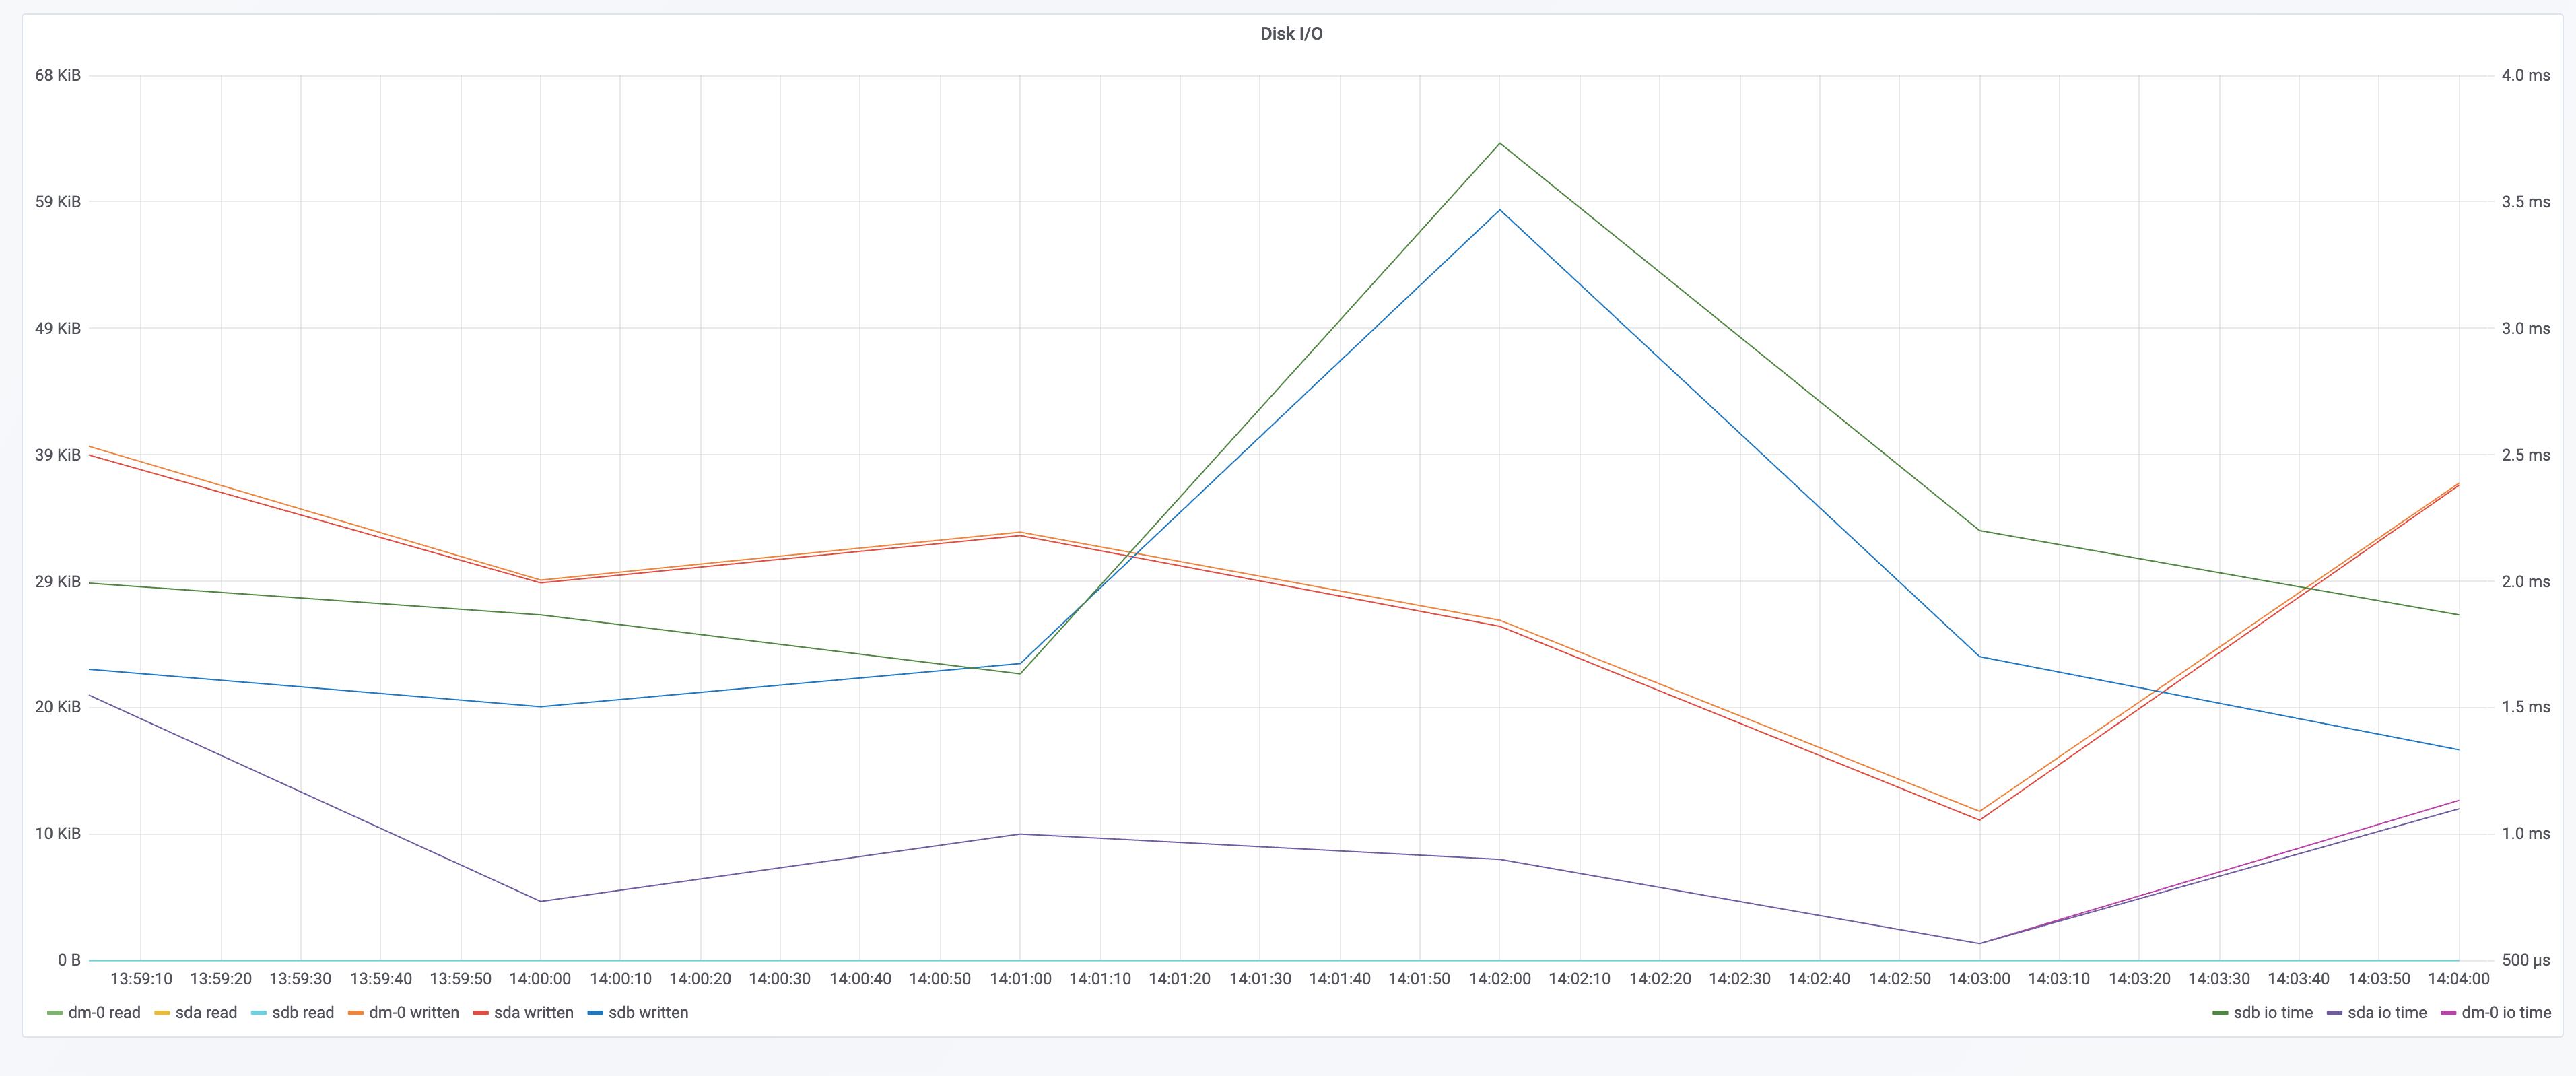Select dm-0 io time legend entry
Image resolution: width=2576 pixels, height=1076 pixels.
[2506, 1012]
